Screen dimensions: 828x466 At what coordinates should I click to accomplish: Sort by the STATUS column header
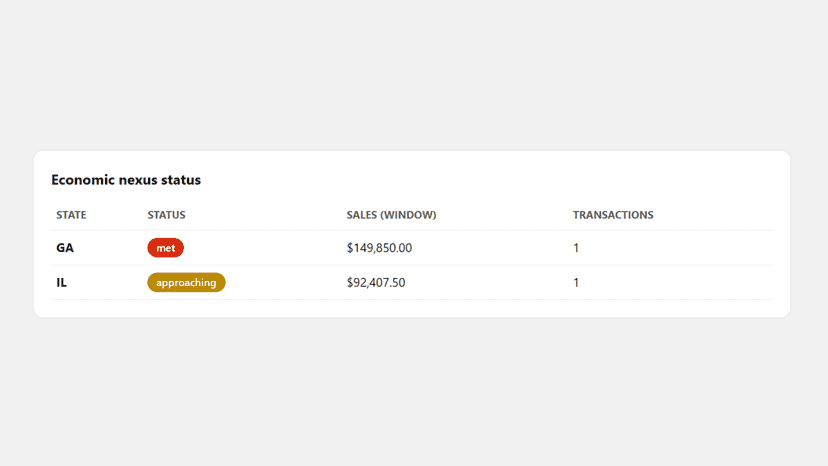pos(166,215)
